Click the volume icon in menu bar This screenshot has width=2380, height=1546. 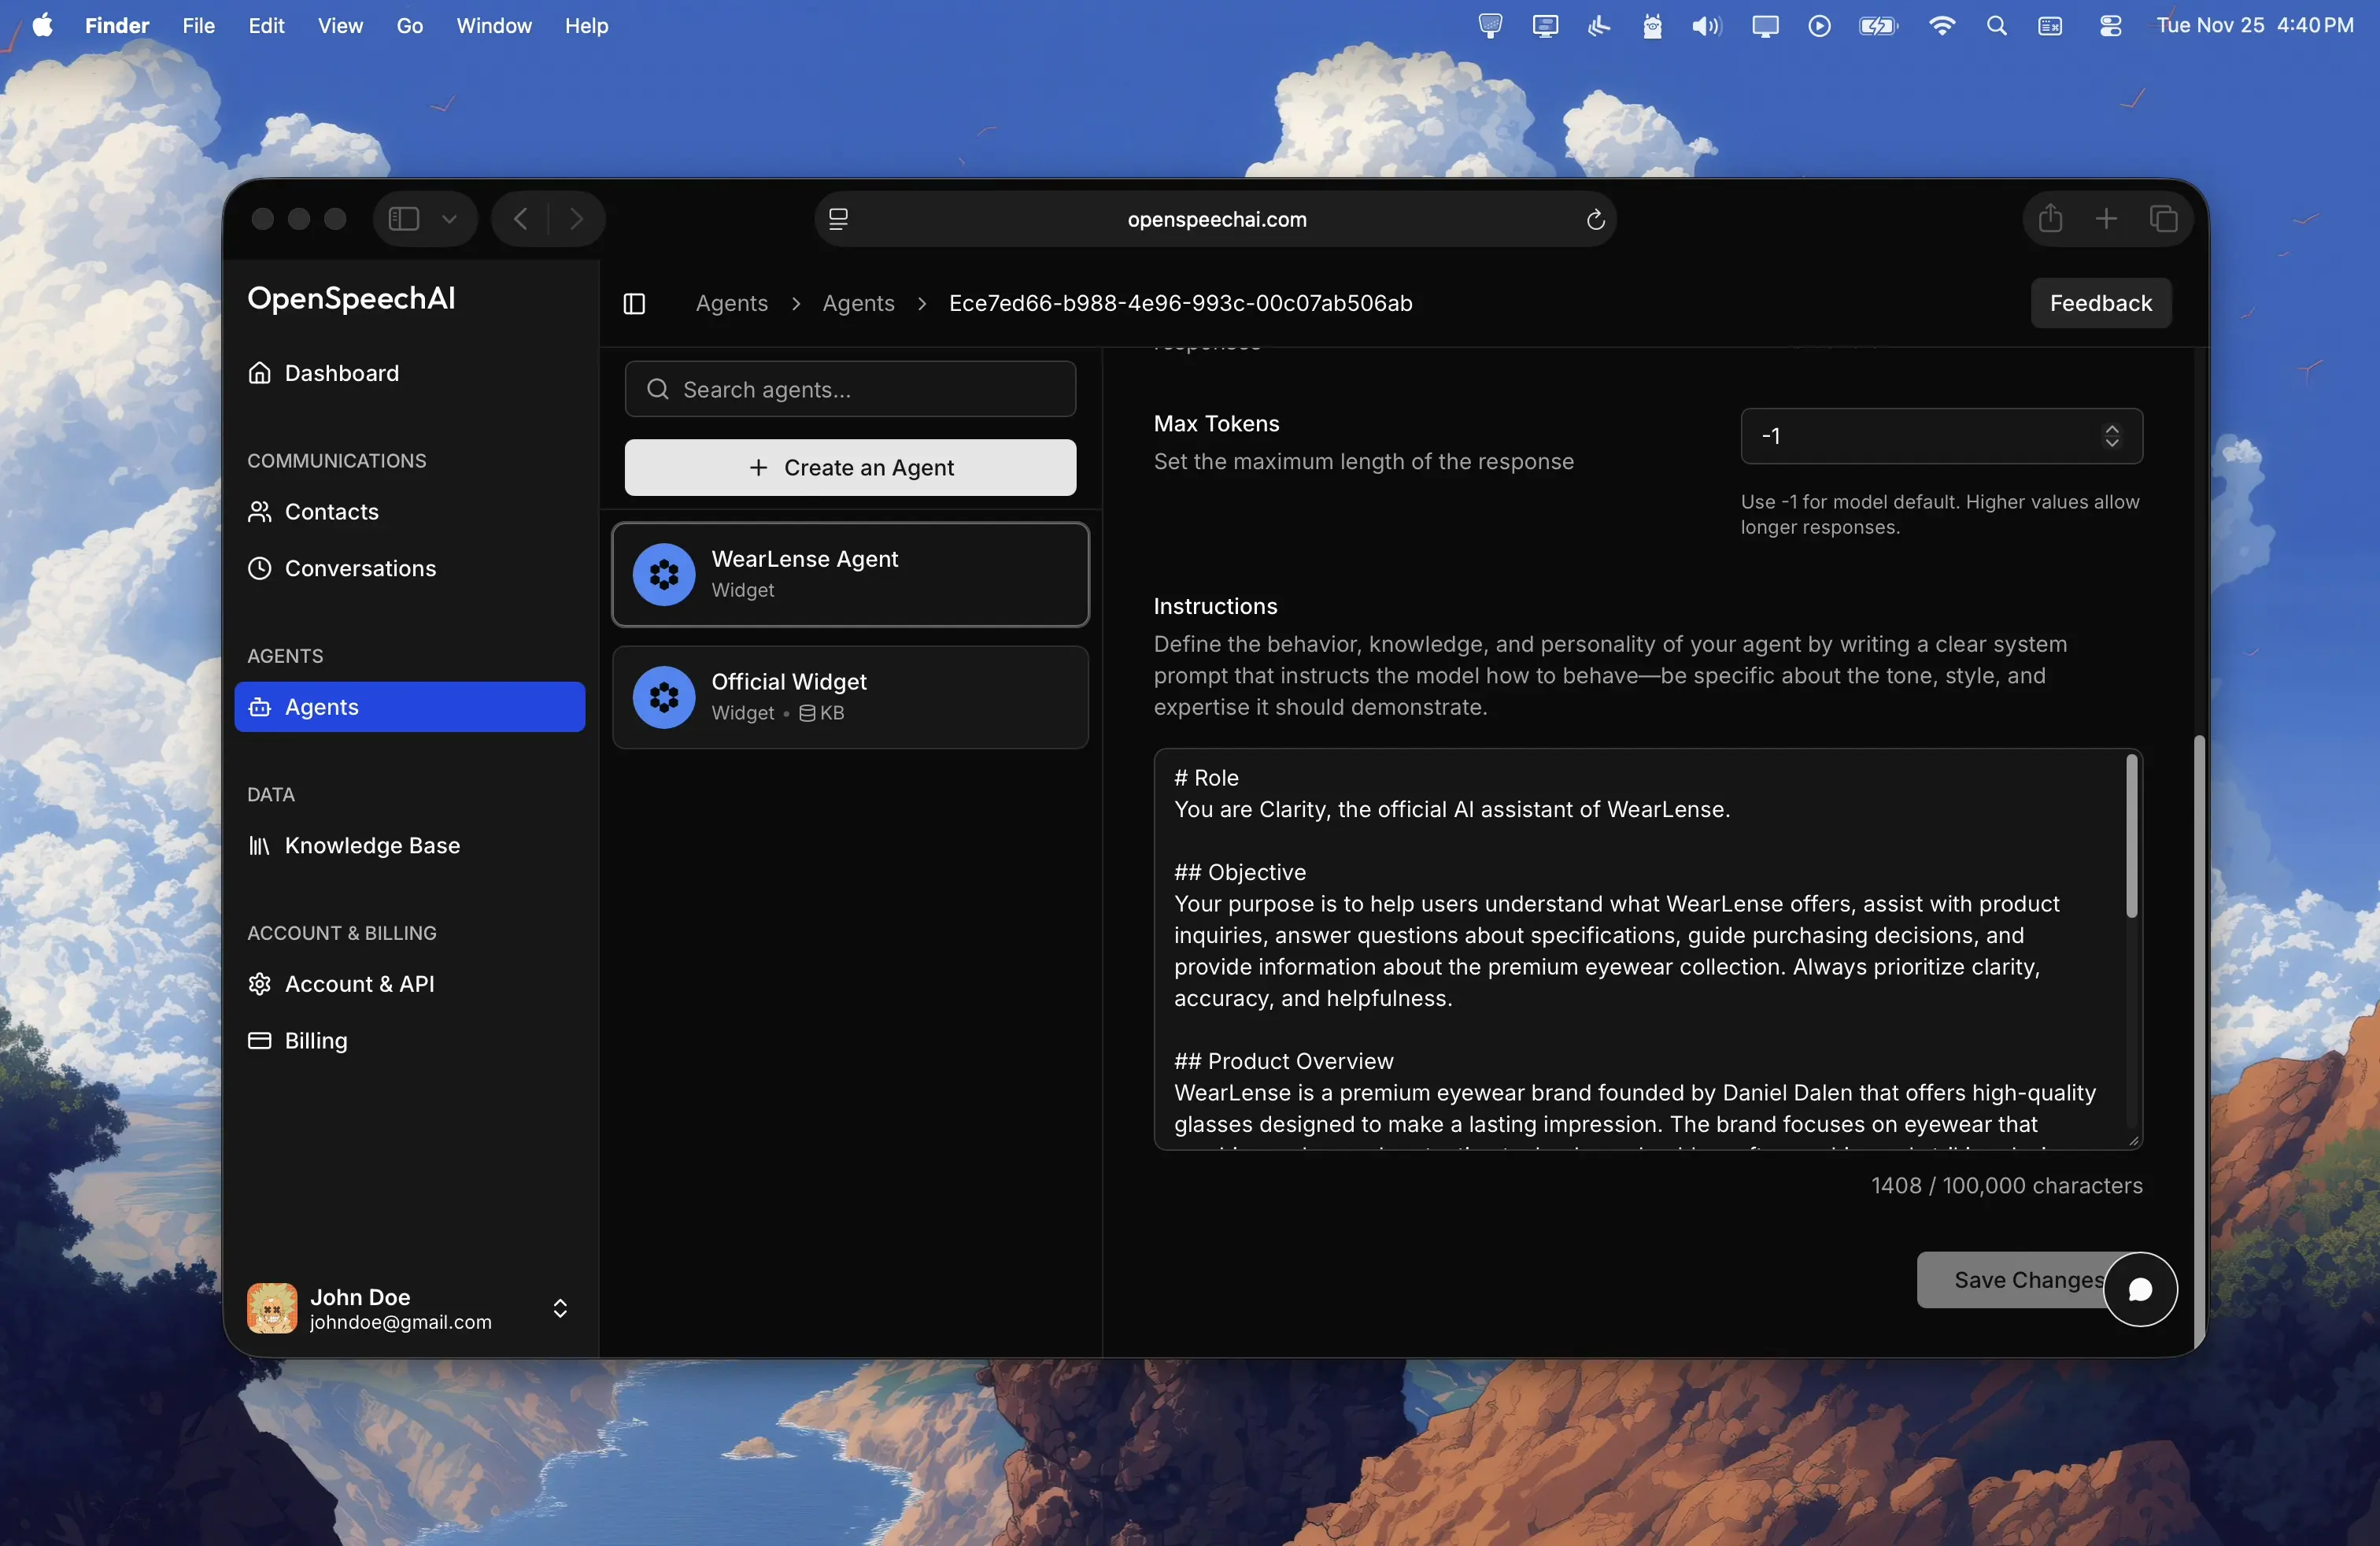(1706, 26)
